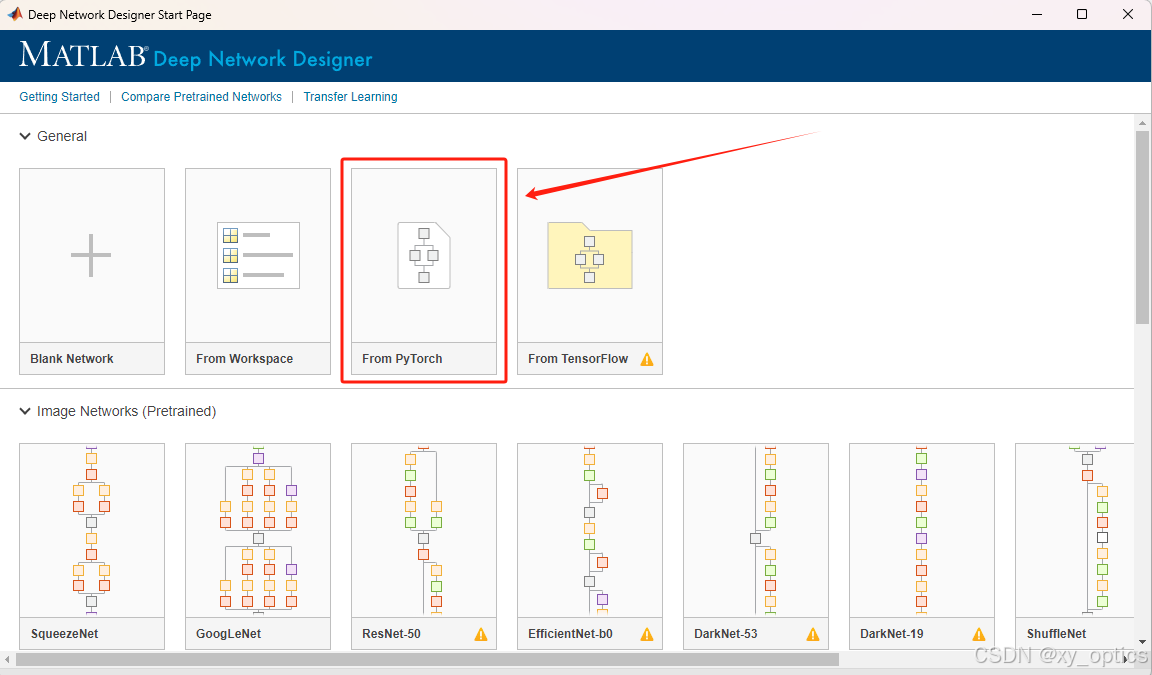Viewport: 1152px width, 675px height.
Task: Click the From TensorFlow label
Action: [578, 358]
